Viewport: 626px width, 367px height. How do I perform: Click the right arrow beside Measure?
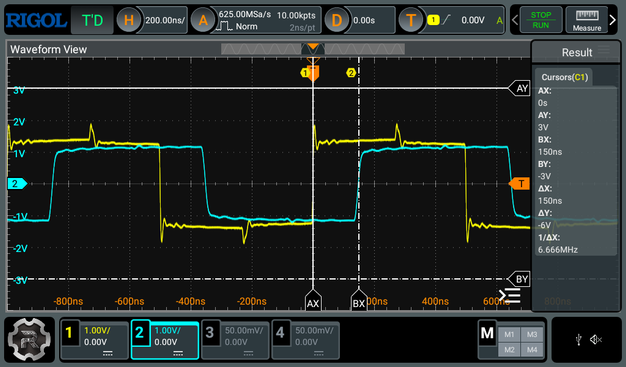(613, 20)
